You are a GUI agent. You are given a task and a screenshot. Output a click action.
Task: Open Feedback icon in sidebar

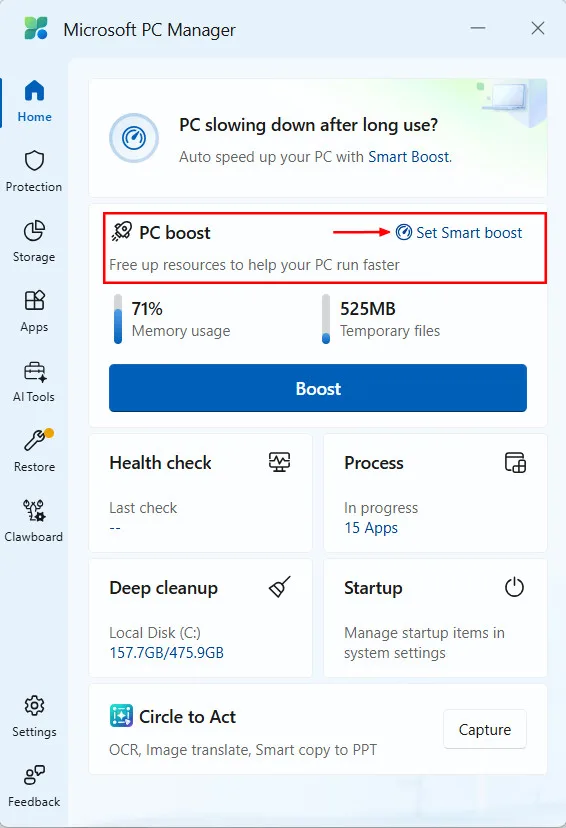tap(34, 775)
